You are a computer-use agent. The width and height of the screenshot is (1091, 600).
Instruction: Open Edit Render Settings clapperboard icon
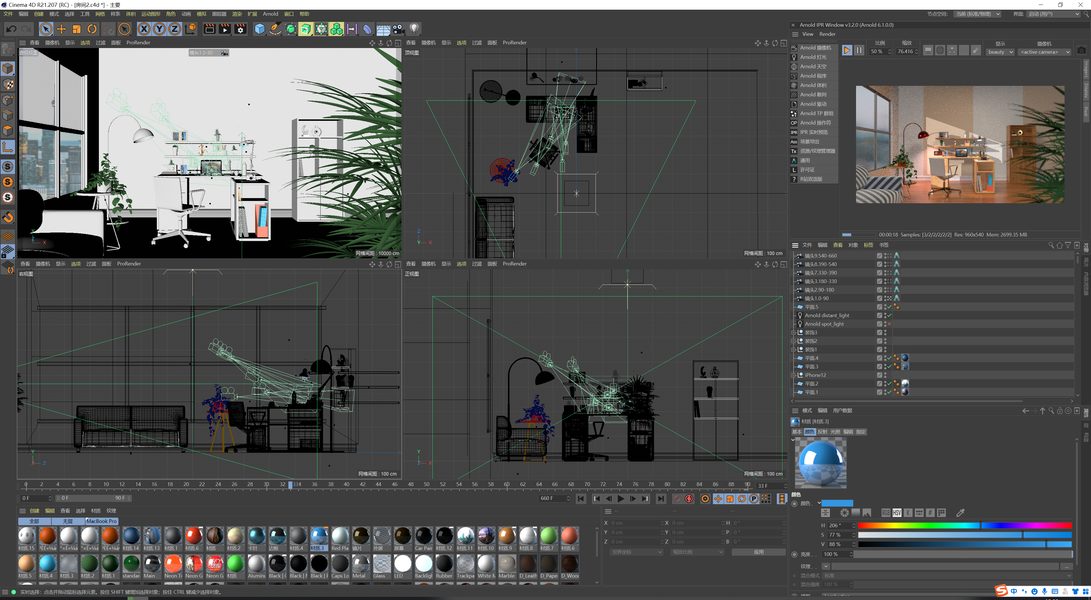[240, 29]
